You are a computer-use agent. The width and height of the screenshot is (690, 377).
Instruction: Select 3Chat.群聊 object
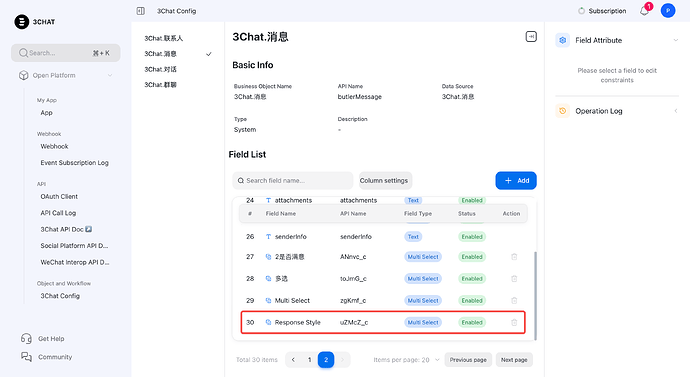[x=160, y=84]
